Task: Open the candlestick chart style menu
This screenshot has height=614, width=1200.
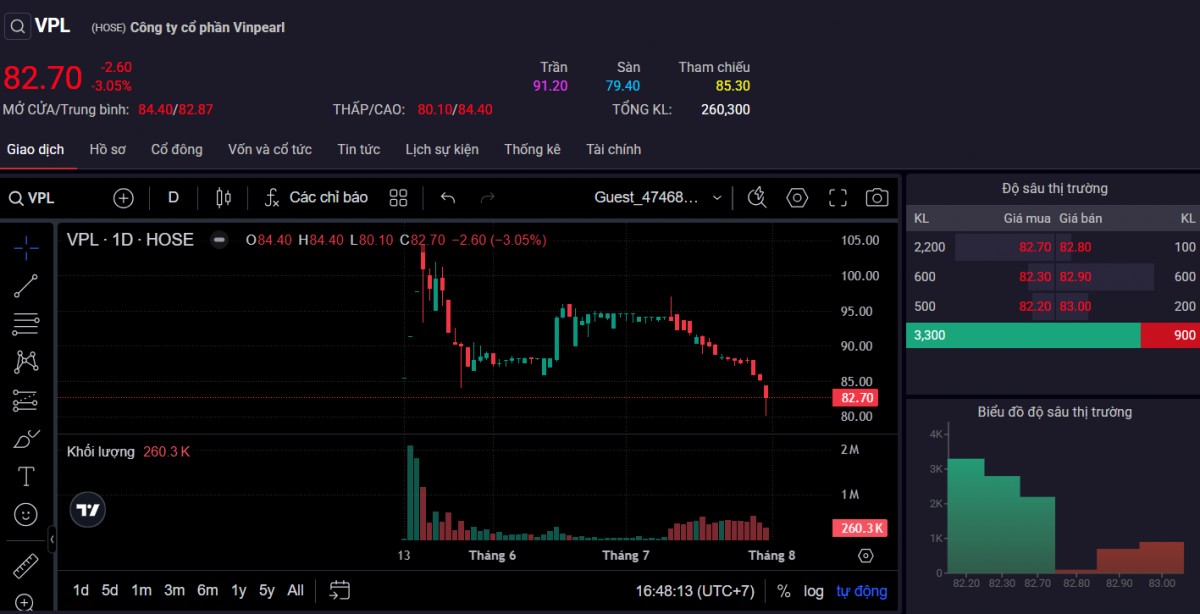Action: [223, 198]
